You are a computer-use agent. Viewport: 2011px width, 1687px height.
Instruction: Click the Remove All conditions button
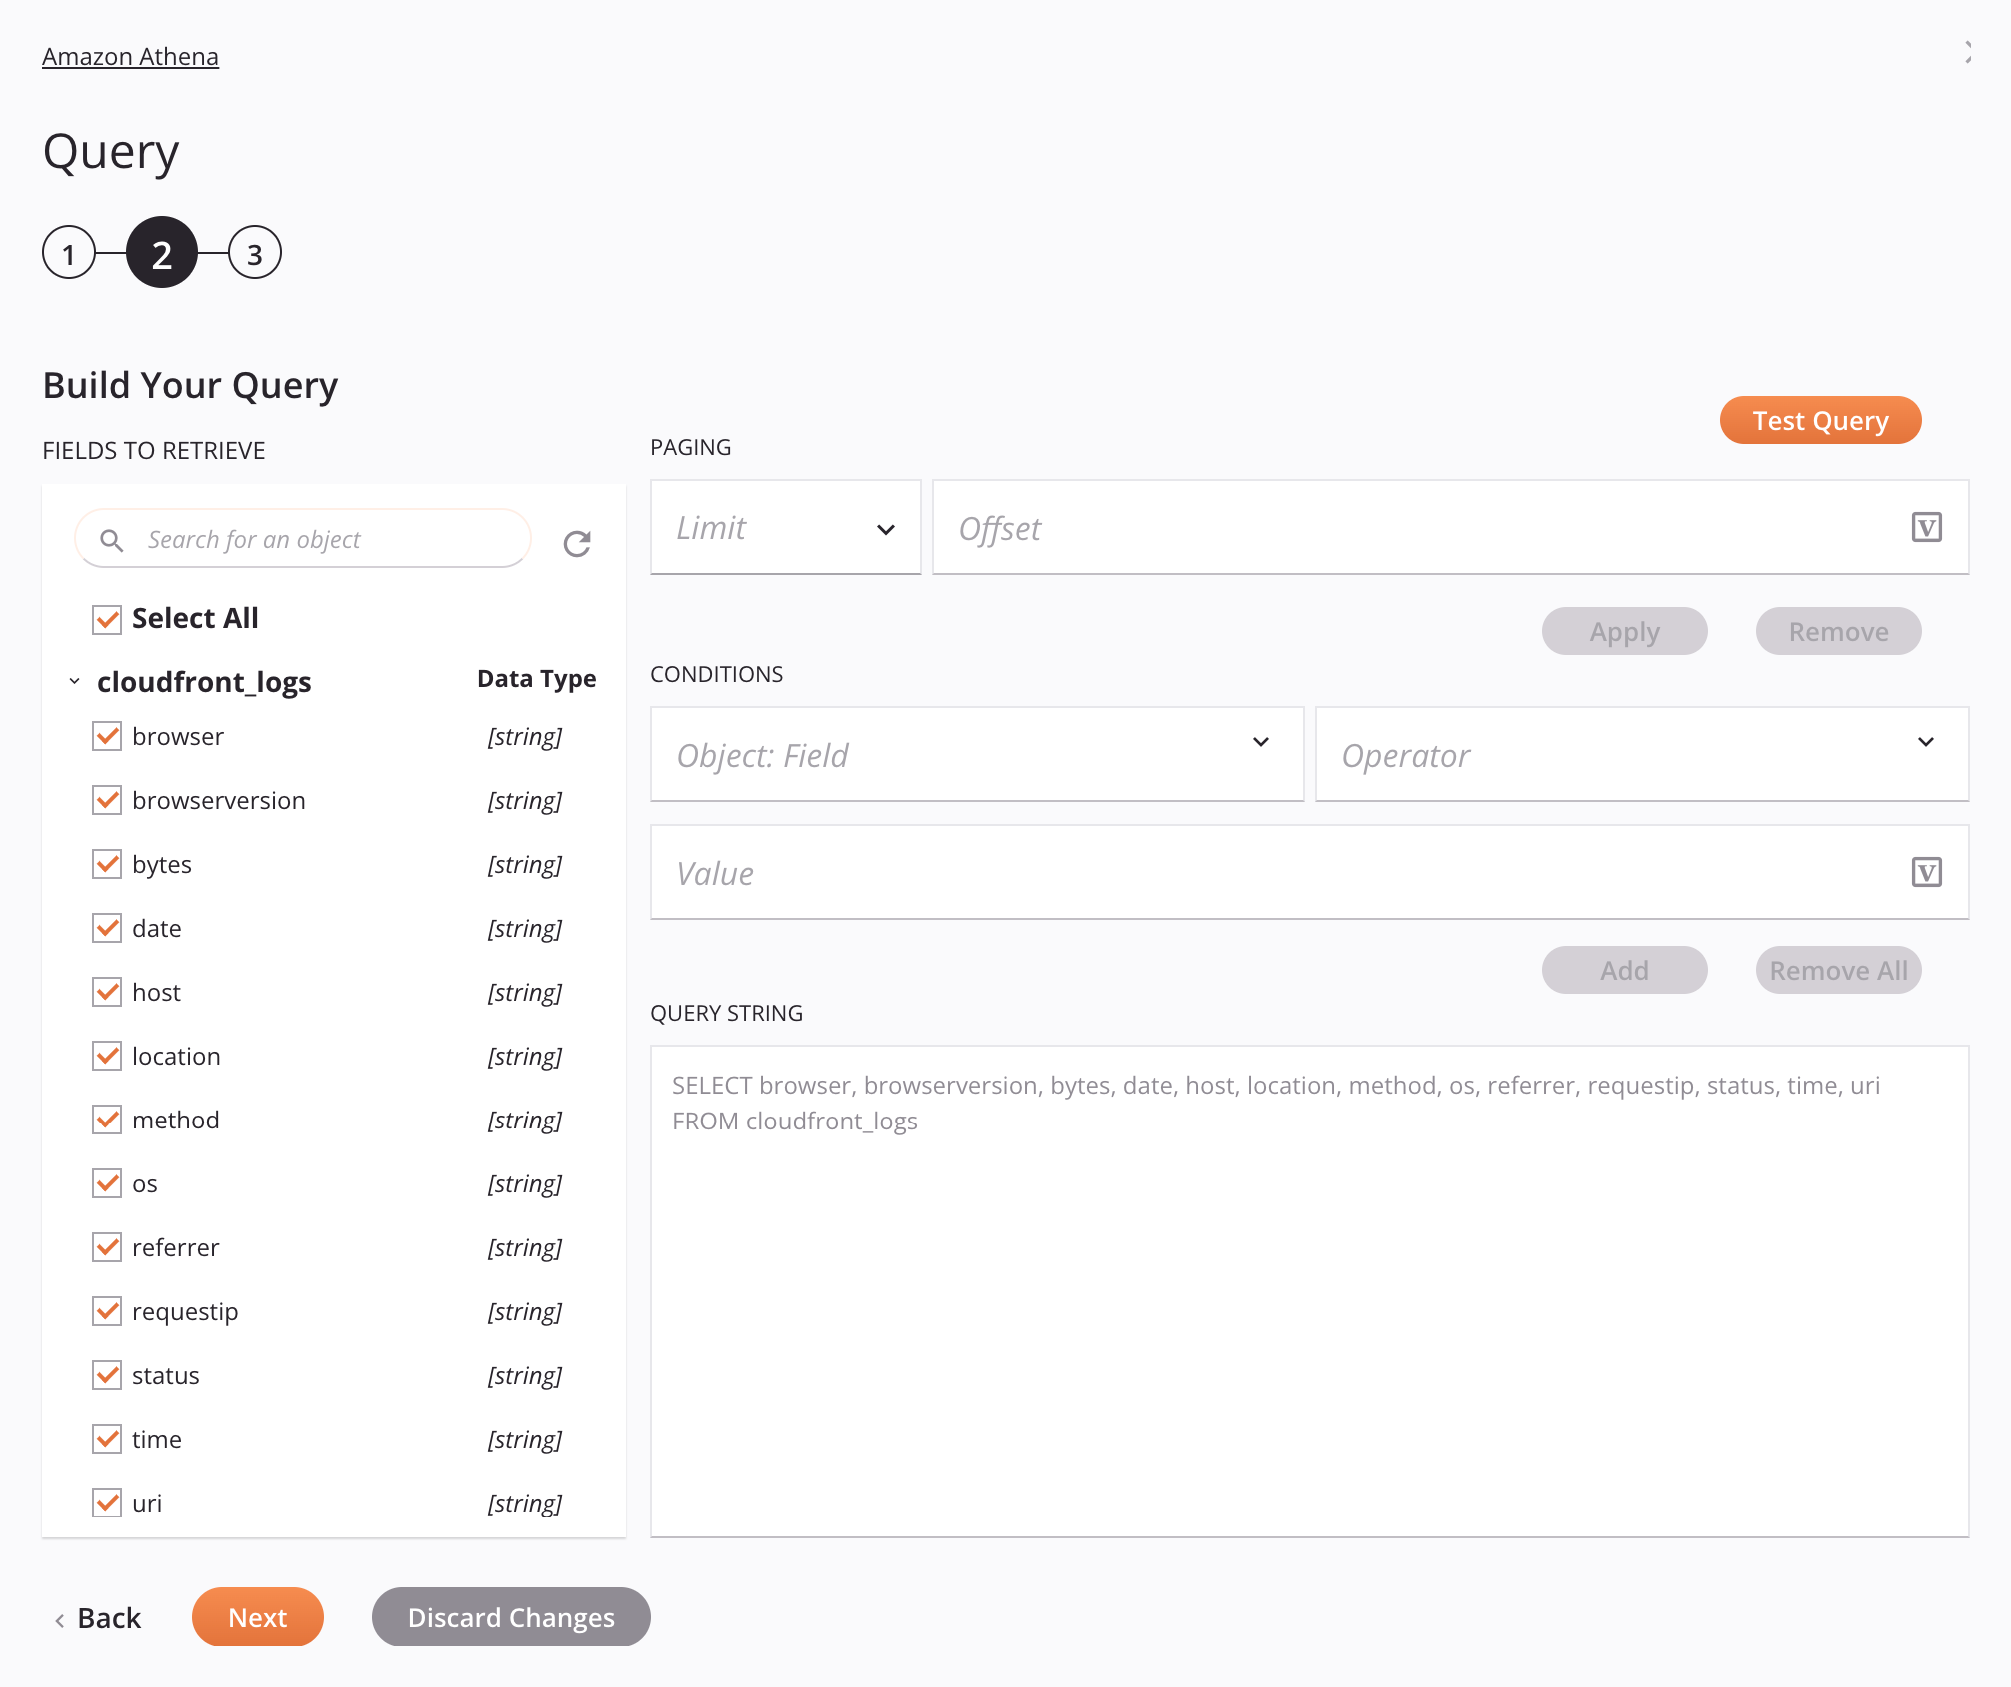point(1837,969)
